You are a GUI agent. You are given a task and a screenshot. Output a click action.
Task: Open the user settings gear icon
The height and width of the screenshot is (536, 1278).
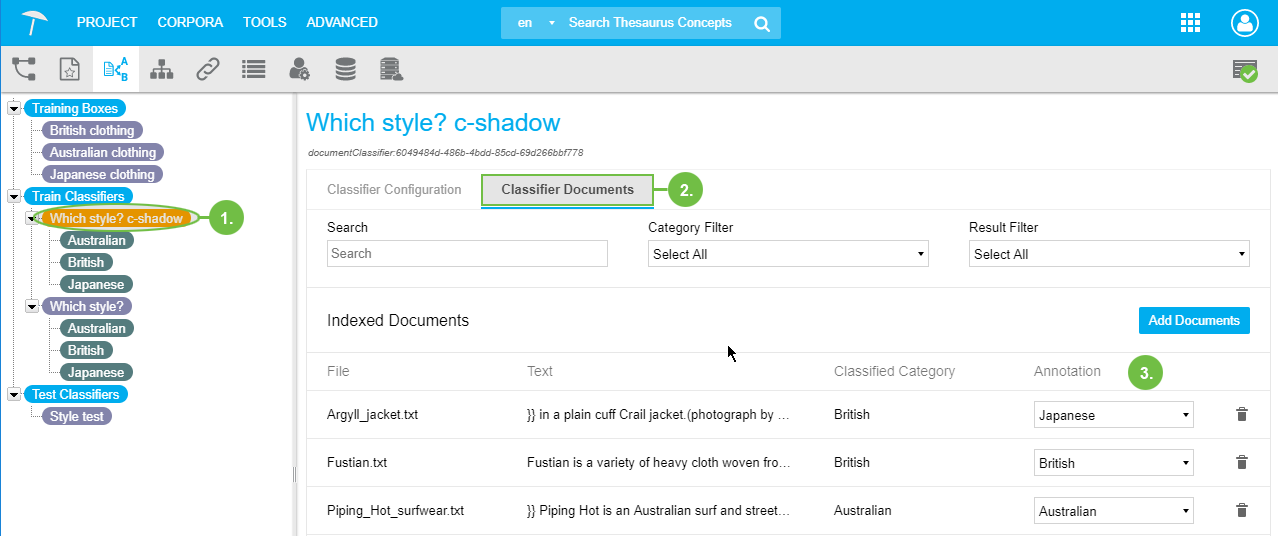[x=299, y=69]
